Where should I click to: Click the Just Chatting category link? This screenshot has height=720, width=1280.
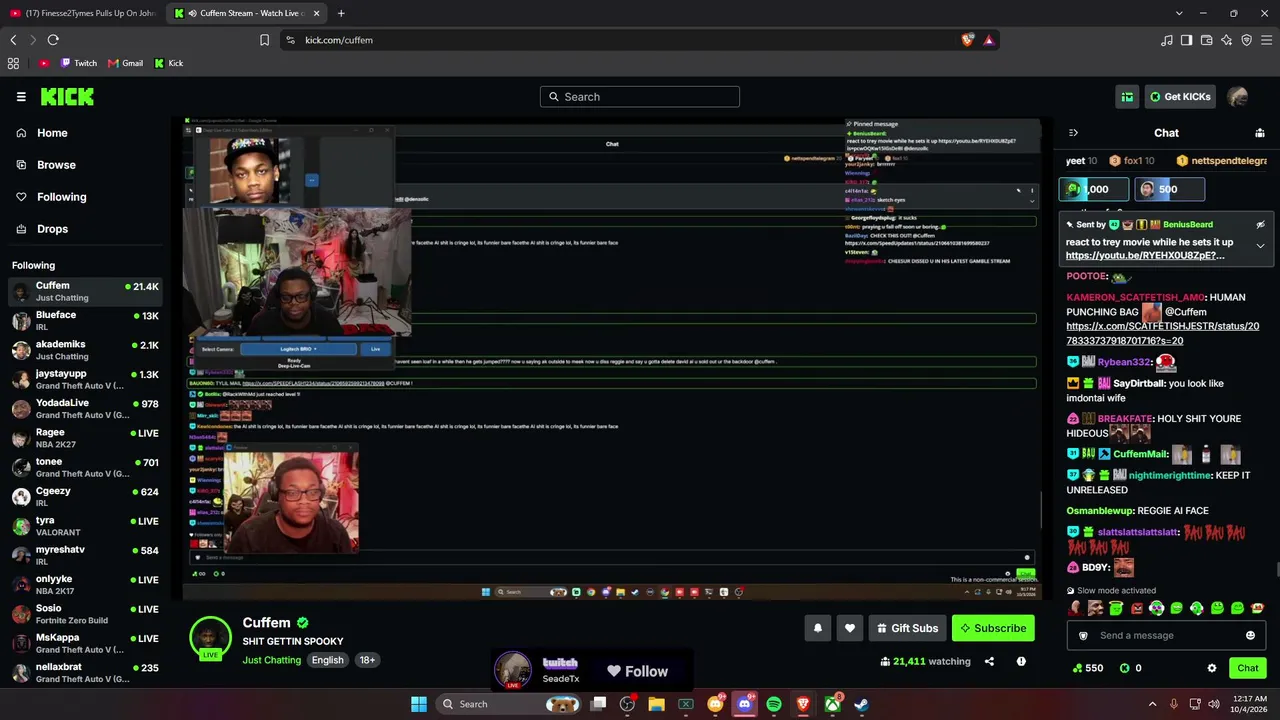(271, 660)
